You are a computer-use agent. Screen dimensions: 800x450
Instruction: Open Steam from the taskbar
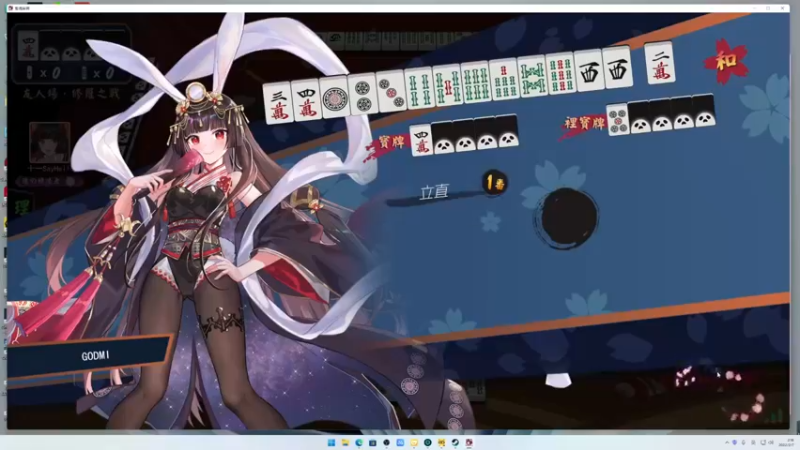click(x=455, y=442)
